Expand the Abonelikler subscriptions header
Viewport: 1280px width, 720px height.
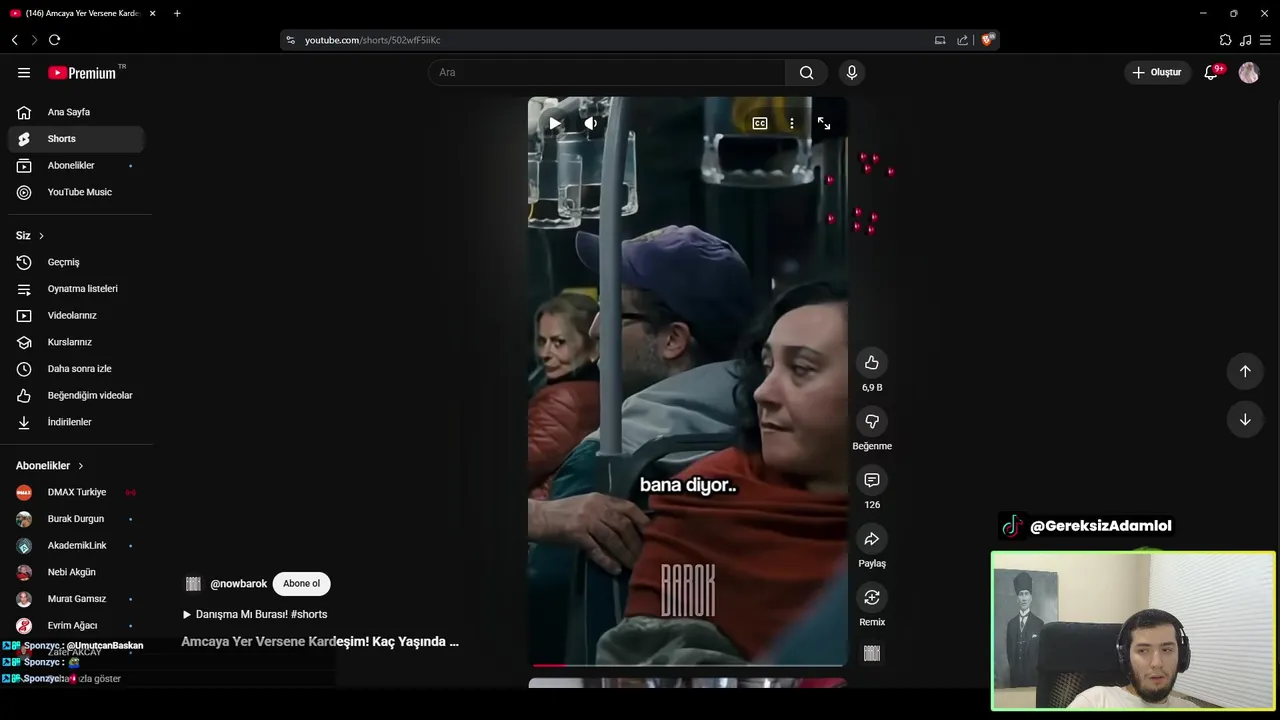pyautogui.click(x=50, y=466)
